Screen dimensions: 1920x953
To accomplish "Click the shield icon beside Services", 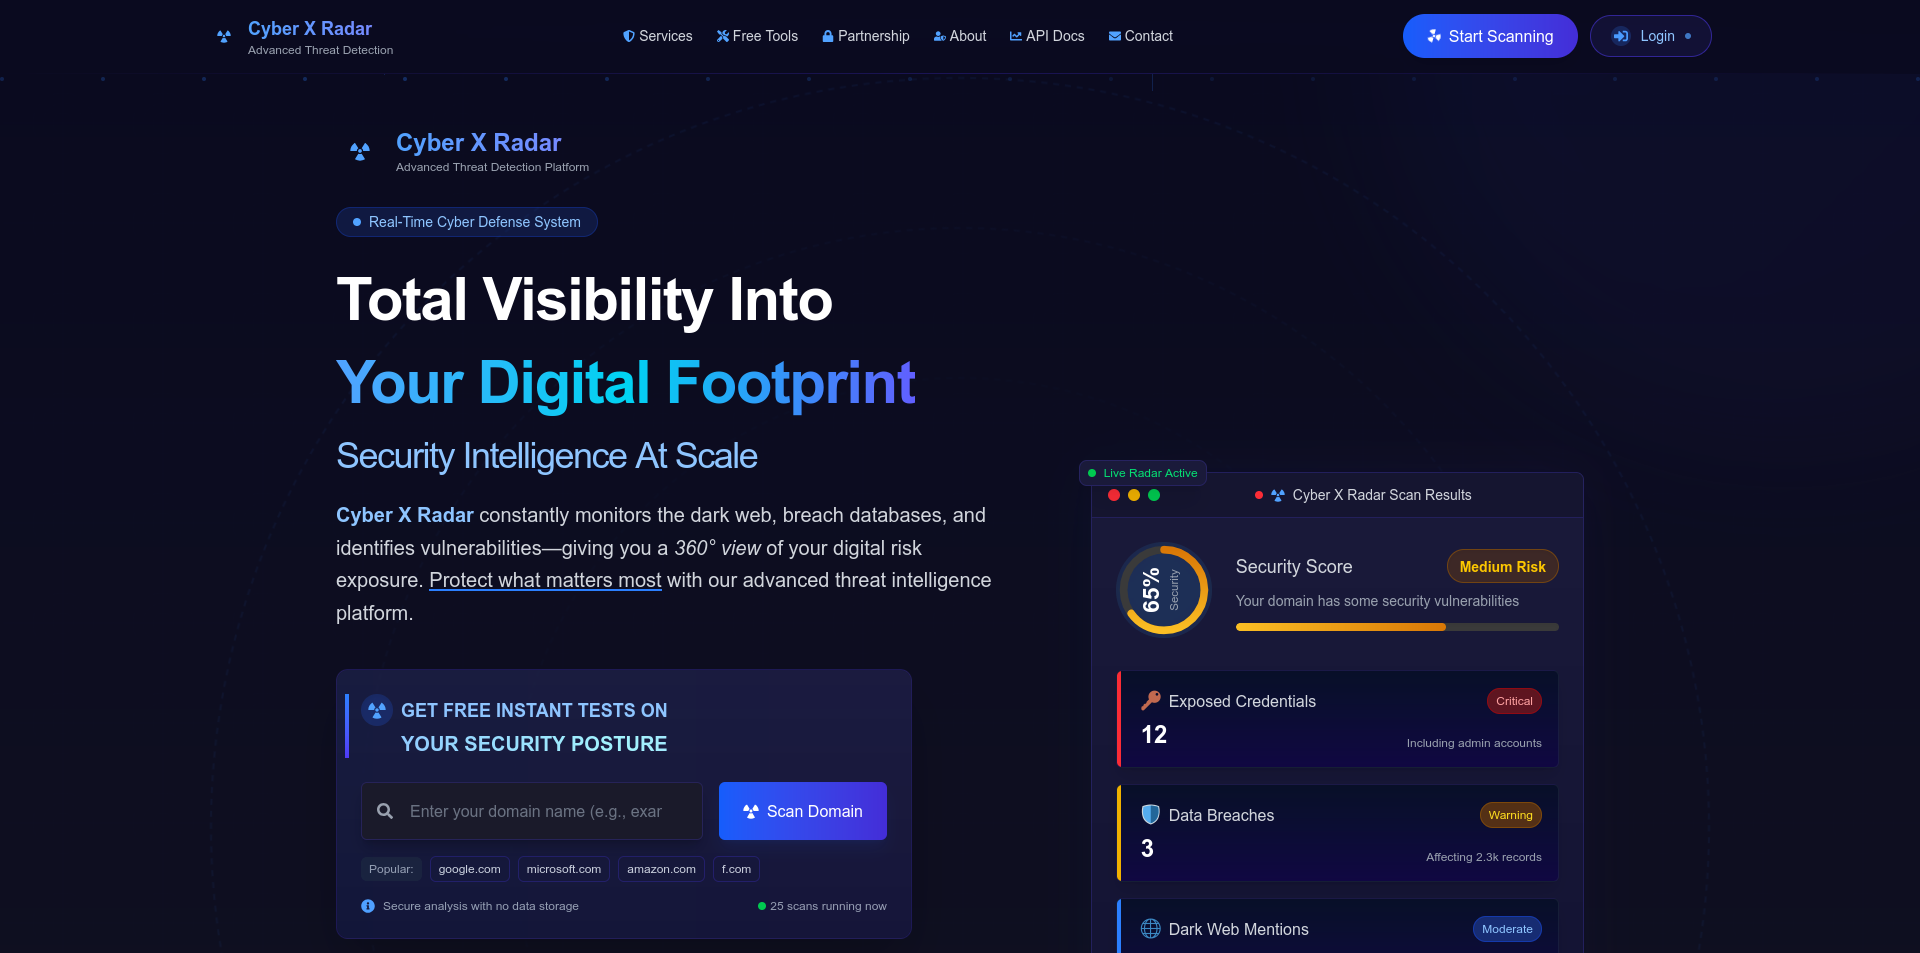I will 628,36.
